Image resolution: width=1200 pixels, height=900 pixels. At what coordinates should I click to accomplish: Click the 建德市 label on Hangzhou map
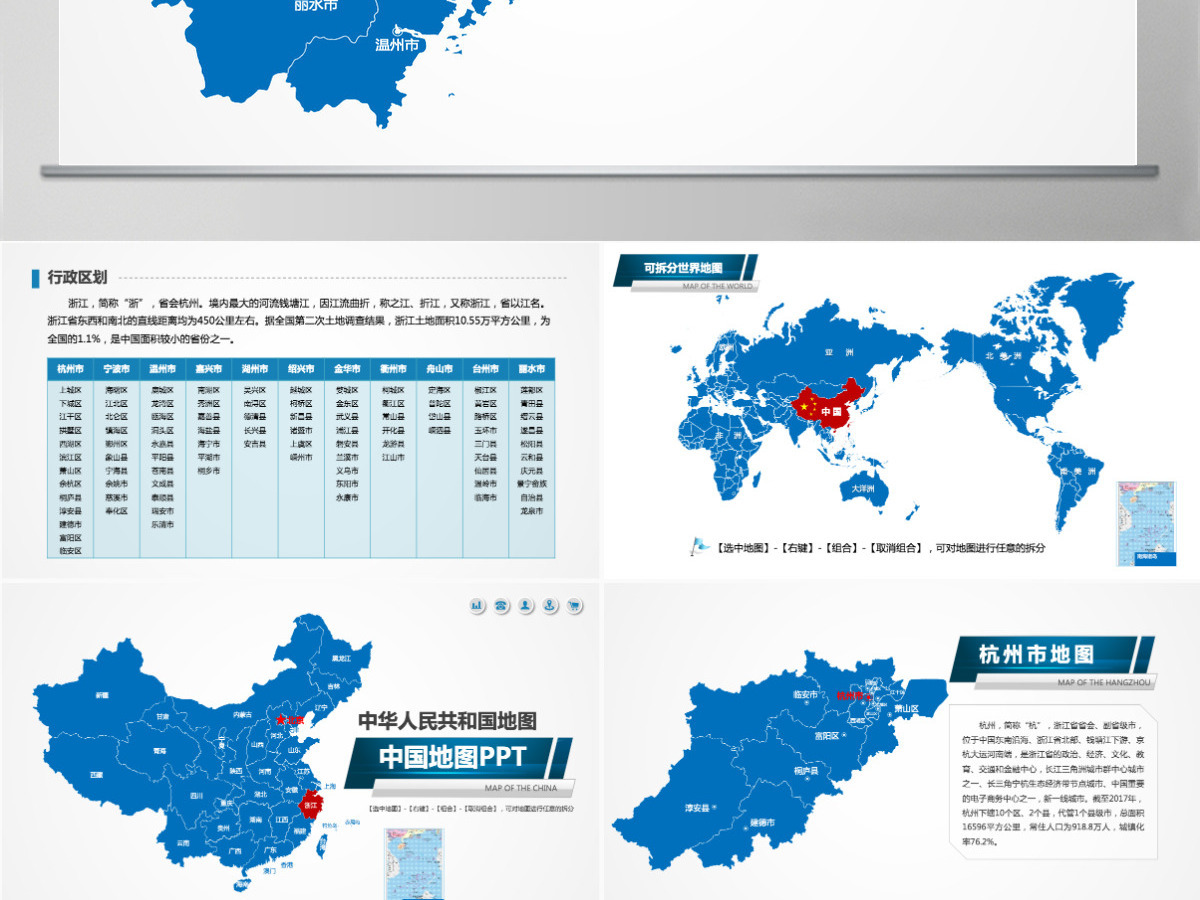click(762, 822)
